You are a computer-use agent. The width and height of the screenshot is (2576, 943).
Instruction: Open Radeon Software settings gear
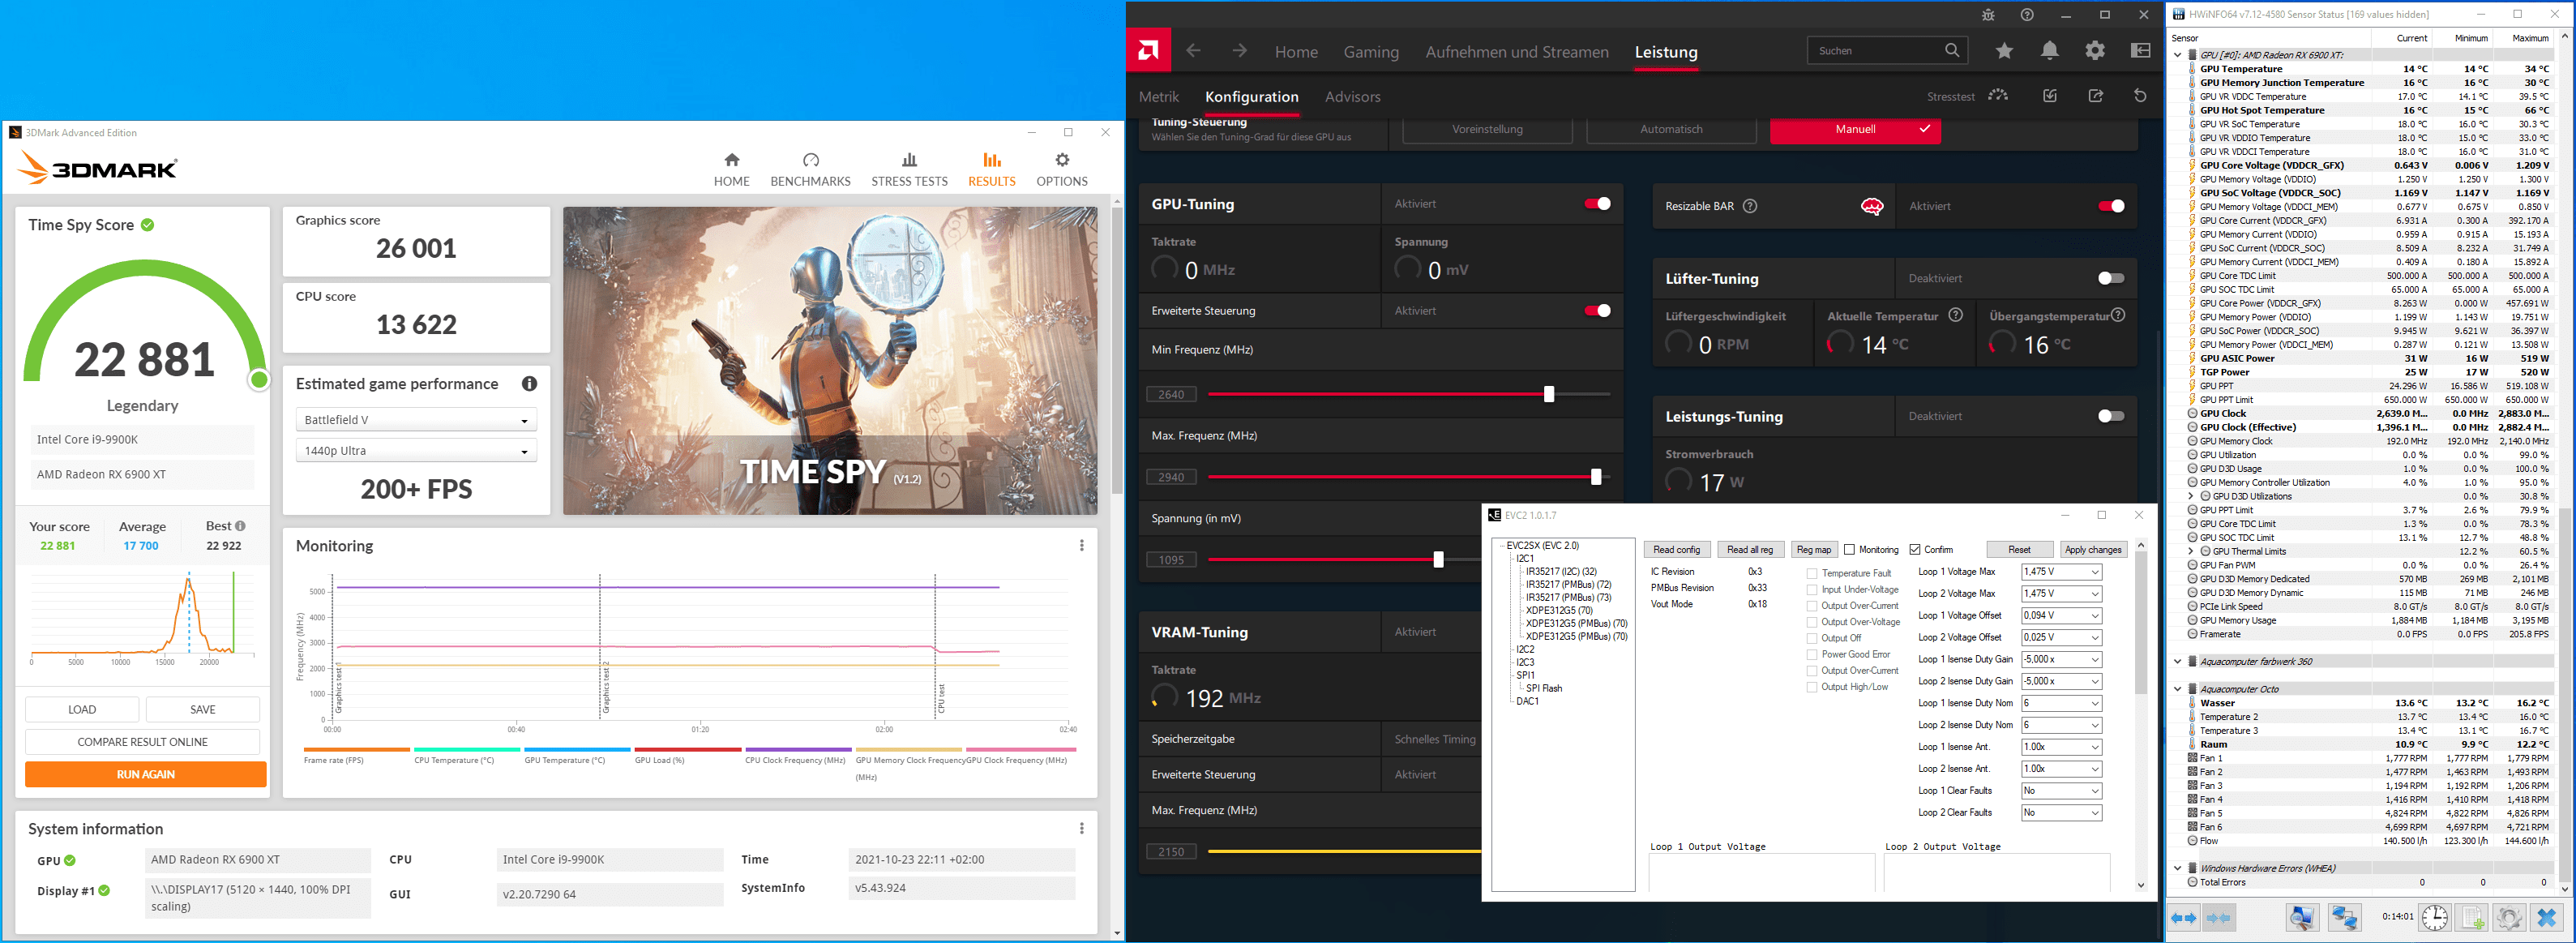(x=2095, y=51)
